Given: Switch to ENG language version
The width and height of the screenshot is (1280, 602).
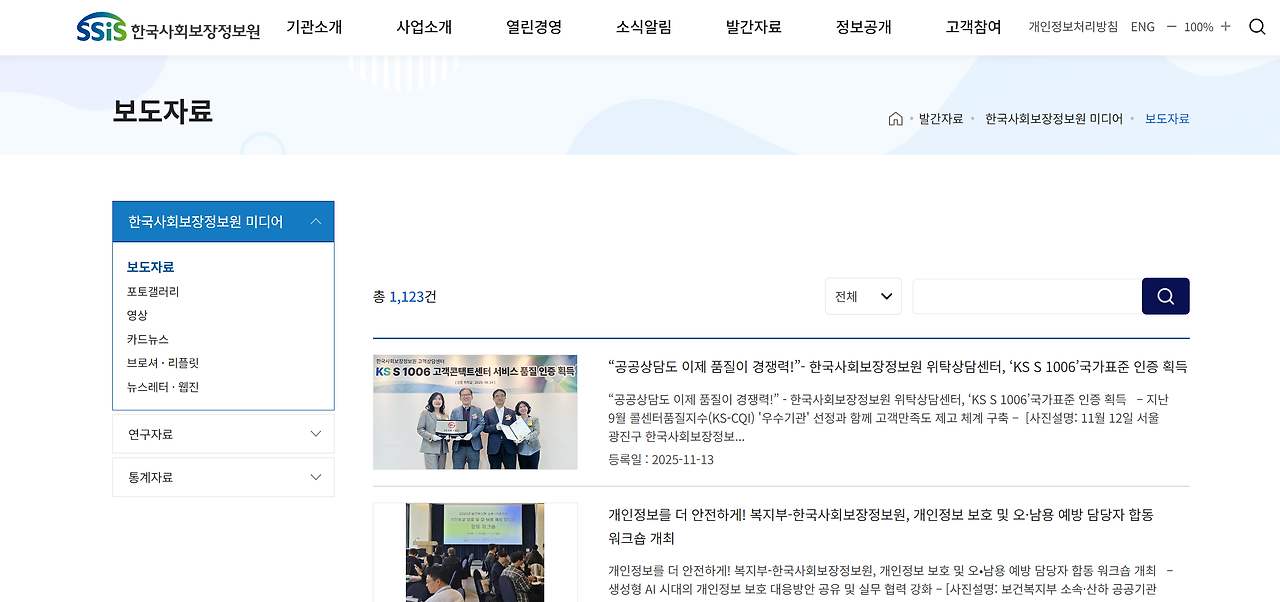Looking at the screenshot, I should 1143,27.
